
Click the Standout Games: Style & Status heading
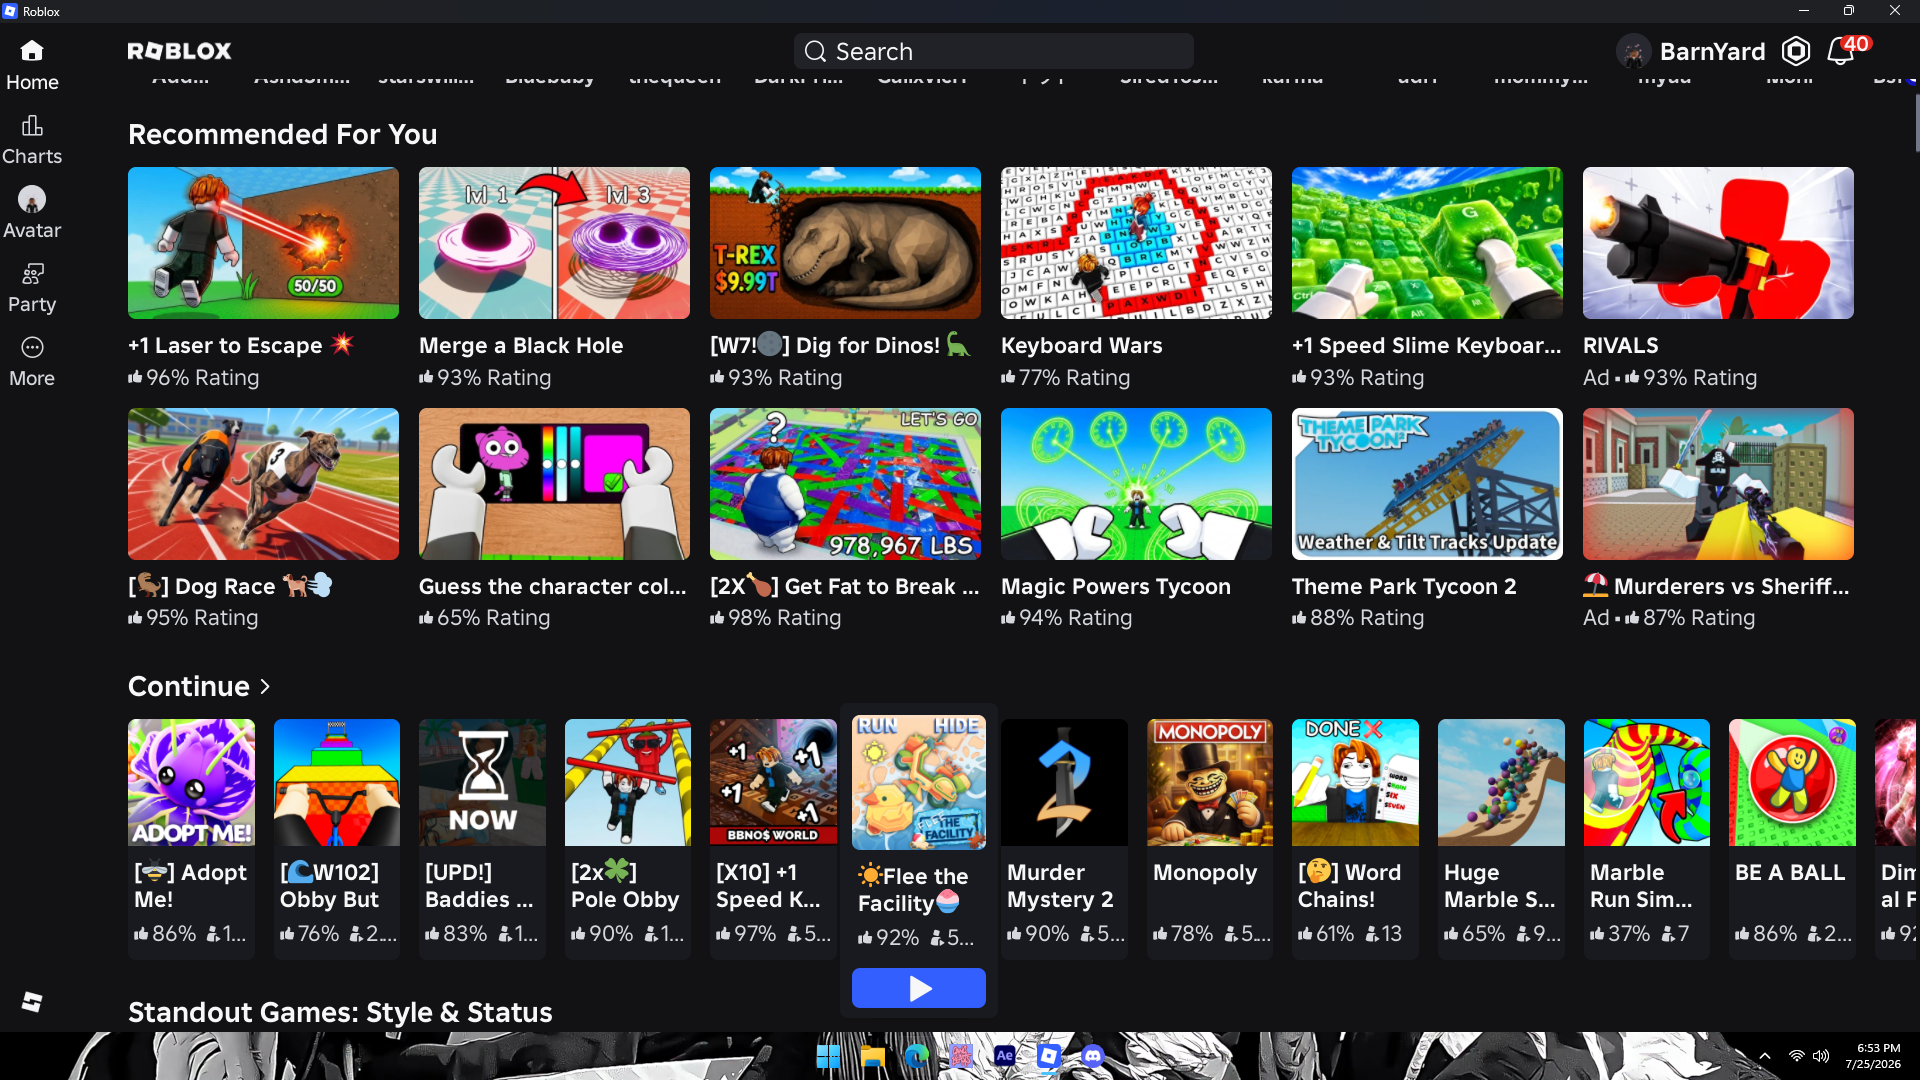pos(340,1013)
